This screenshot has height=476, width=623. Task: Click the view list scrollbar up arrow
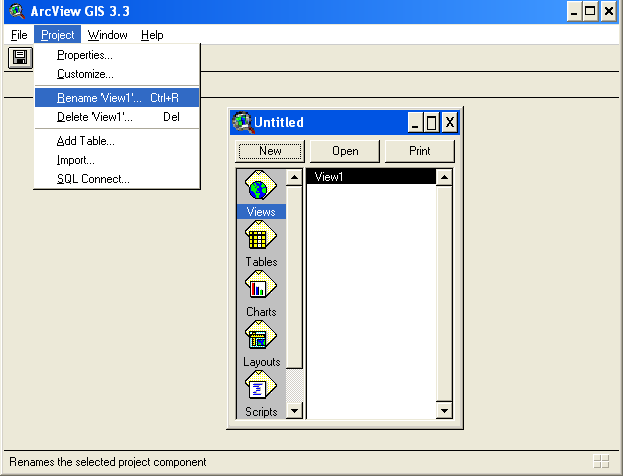[443, 178]
